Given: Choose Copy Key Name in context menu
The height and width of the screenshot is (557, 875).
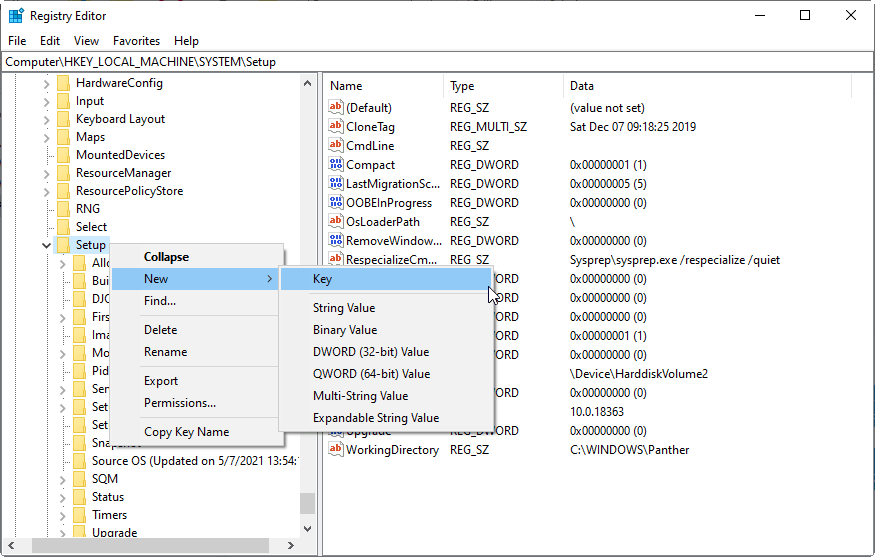Looking at the screenshot, I should [198, 432].
